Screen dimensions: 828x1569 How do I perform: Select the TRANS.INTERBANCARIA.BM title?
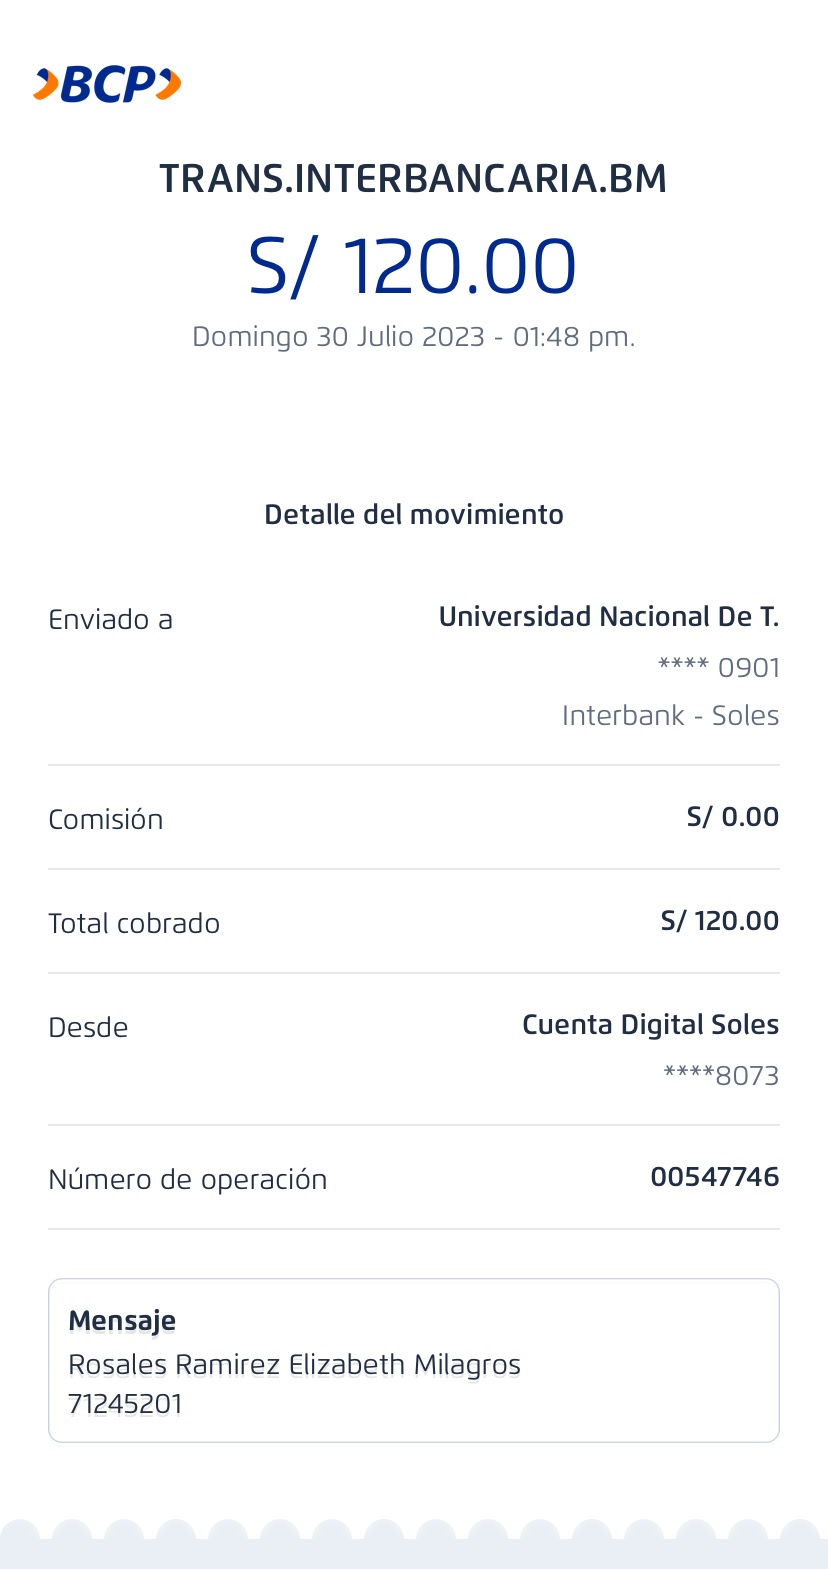click(x=413, y=179)
